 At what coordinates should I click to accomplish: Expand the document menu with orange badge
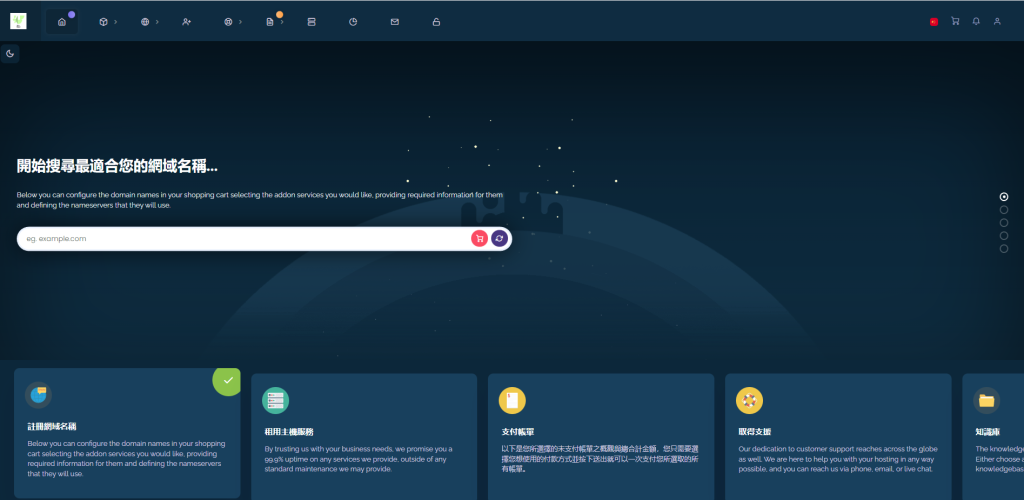click(x=271, y=21)
